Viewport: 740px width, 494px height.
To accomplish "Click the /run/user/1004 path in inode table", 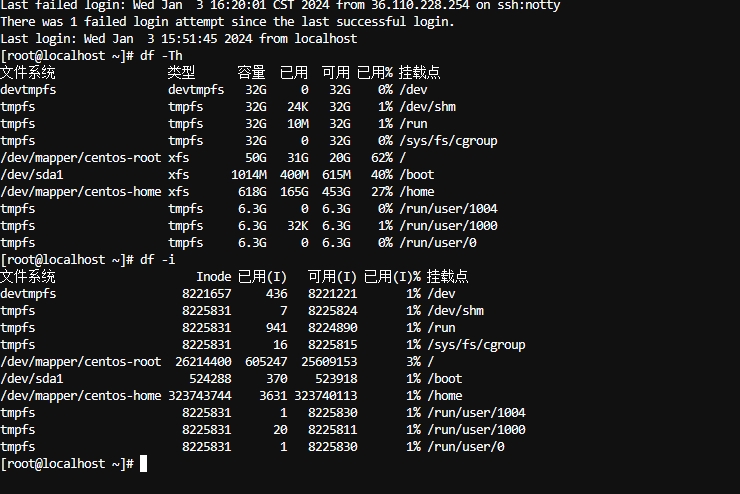I will click(476, 412).
